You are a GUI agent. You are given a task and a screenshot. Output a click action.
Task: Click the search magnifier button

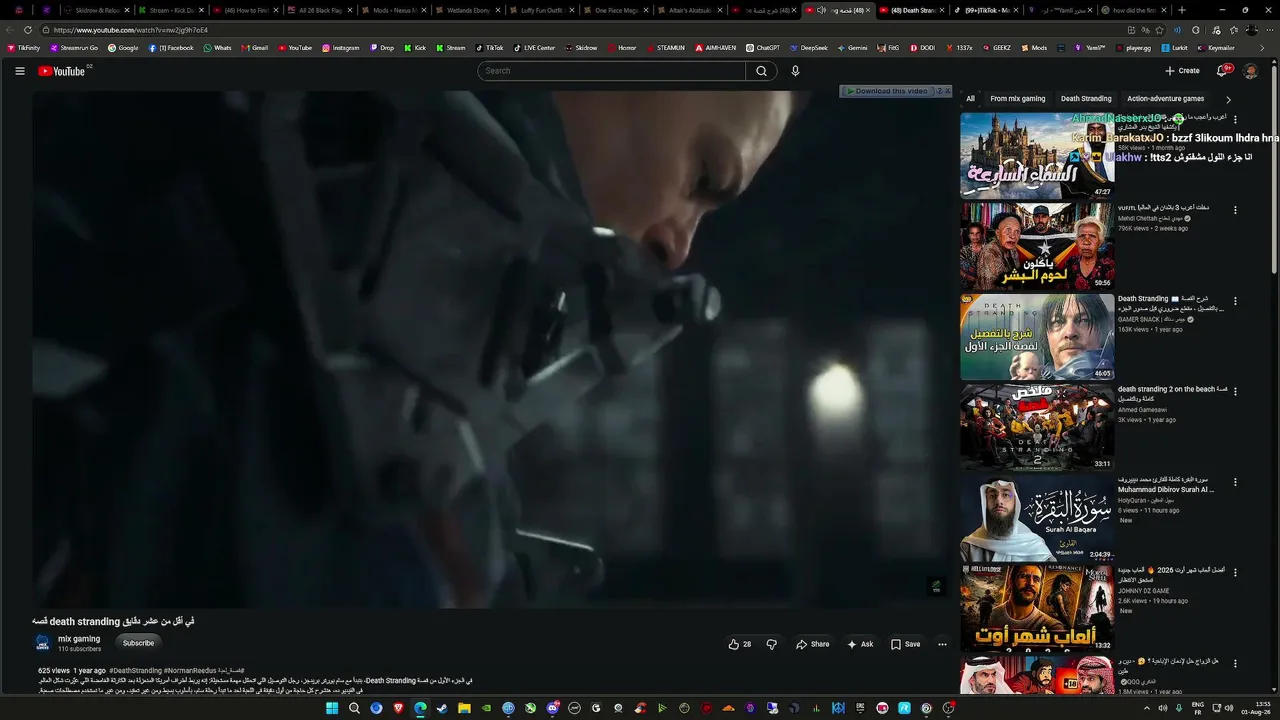pyautogui.click(x=761, y=71)
